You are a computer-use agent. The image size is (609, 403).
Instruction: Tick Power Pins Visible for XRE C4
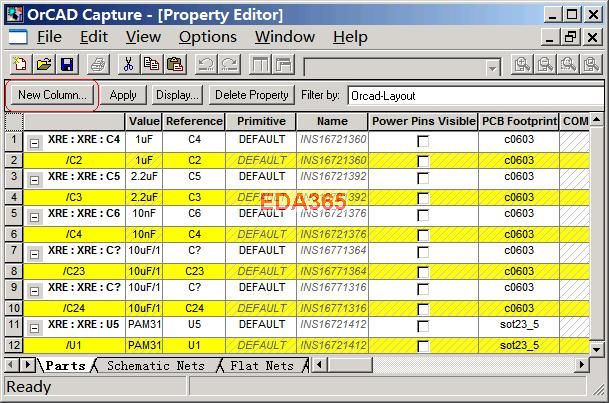click(423, 141)
